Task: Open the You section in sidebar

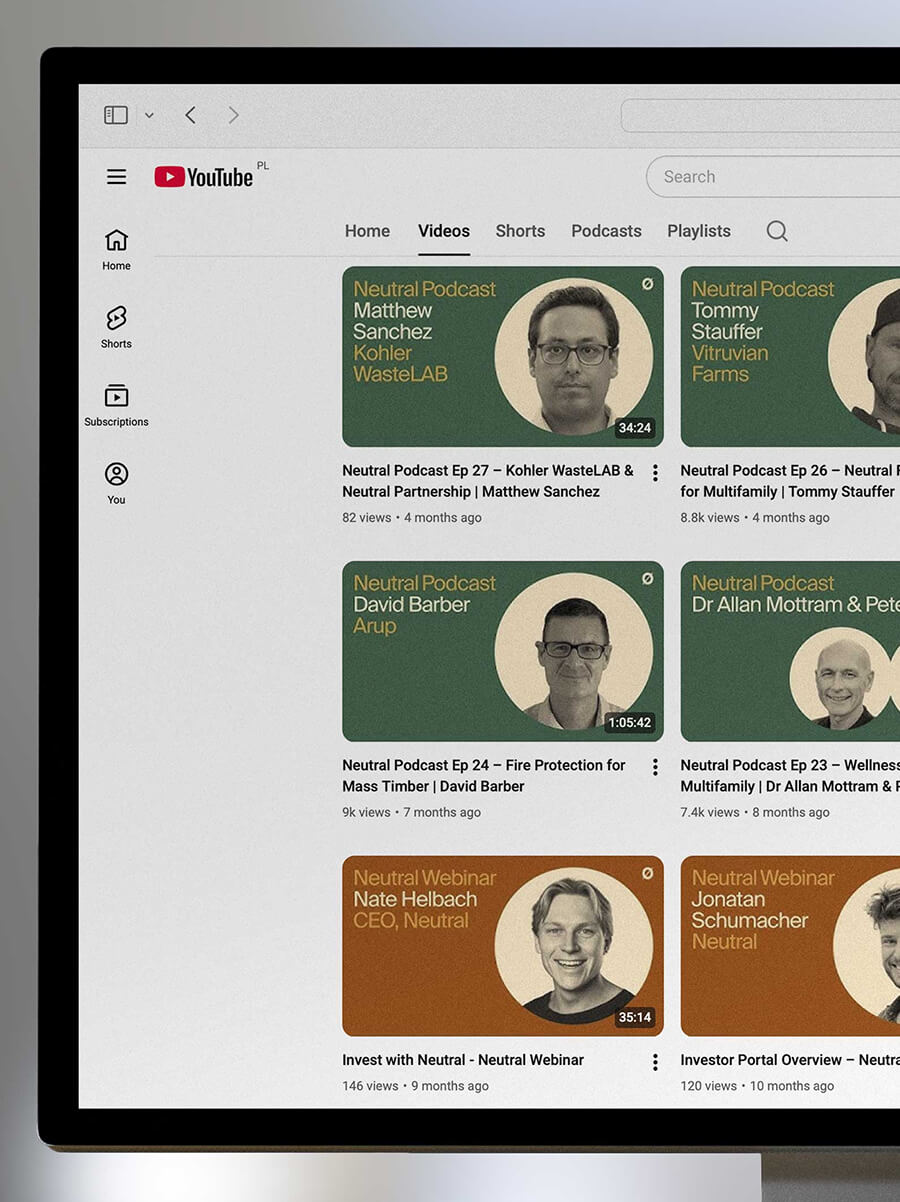Action: [116, 483]
